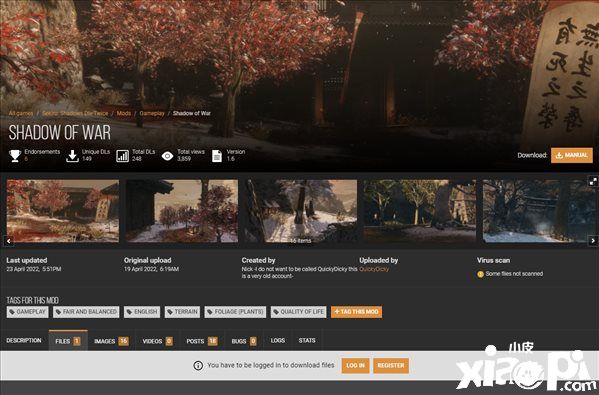Click the Endorsements trophy icon
599x395 pixels.
click(15, 155)
